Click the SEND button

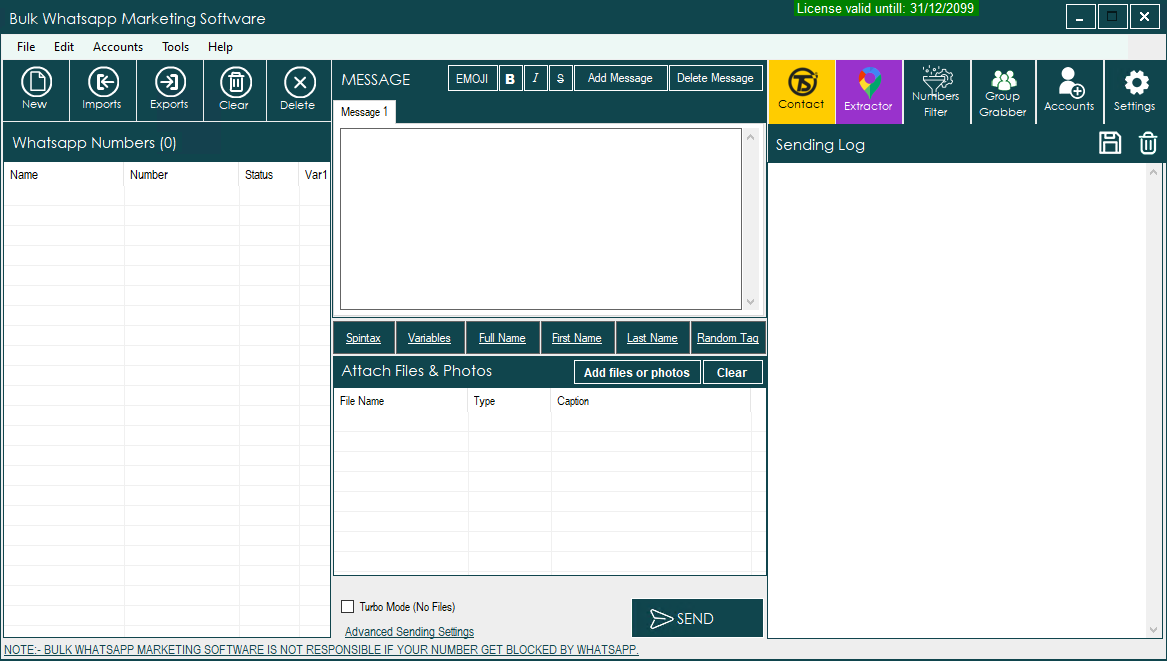pyautogui.click(x=697, y=618)
